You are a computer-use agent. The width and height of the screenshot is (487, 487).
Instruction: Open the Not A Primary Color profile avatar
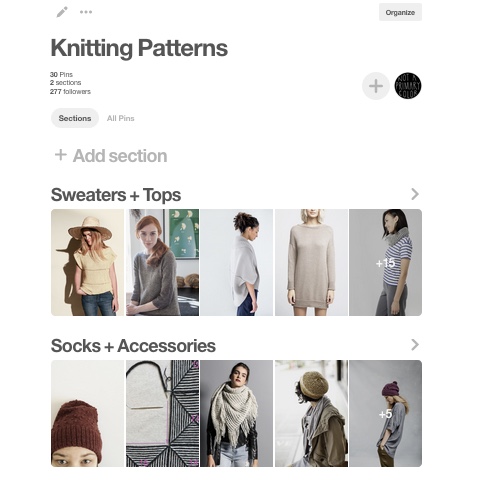coord(408,86)
